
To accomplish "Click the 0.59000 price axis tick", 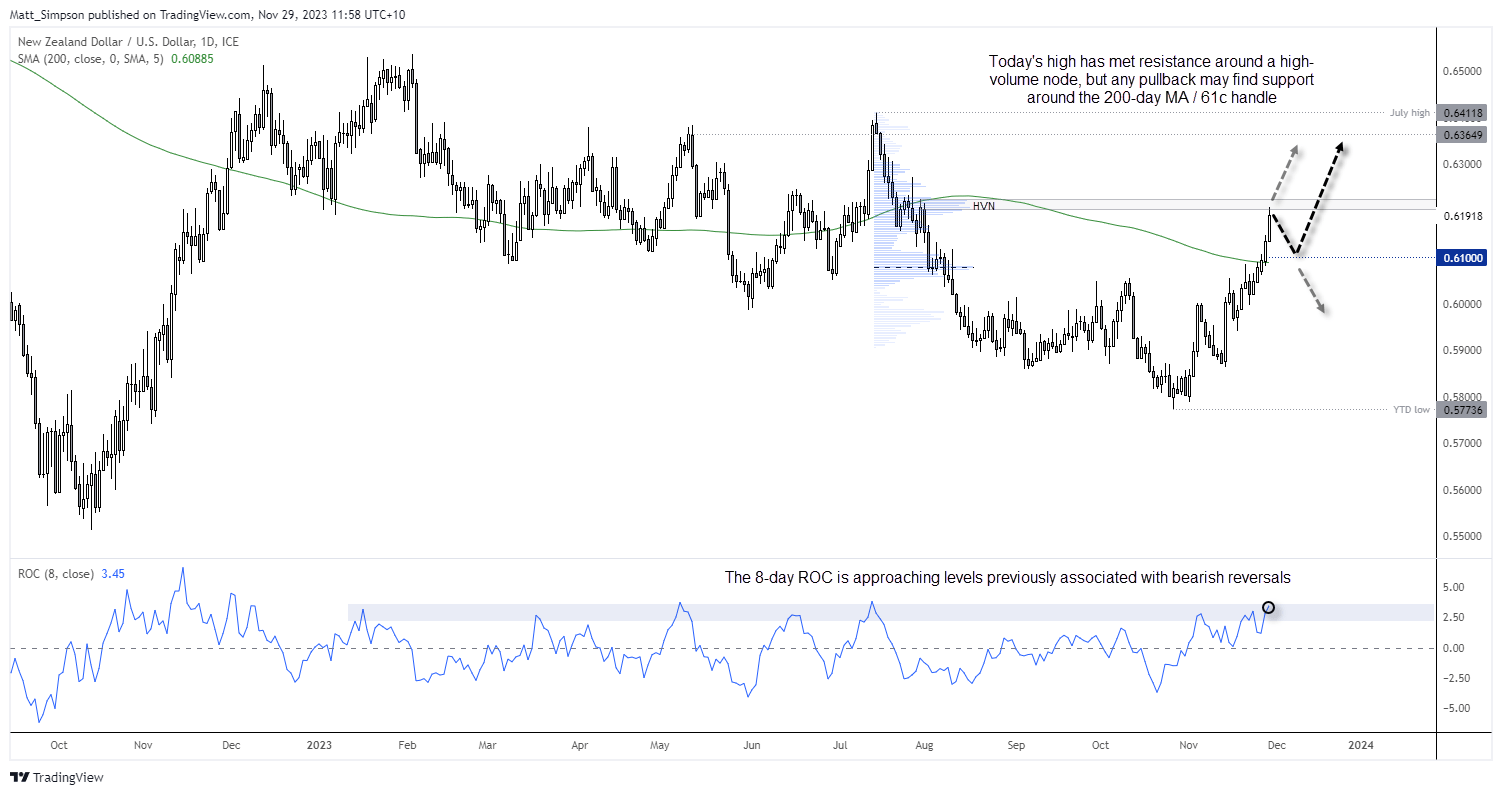I will (1462, 351).
